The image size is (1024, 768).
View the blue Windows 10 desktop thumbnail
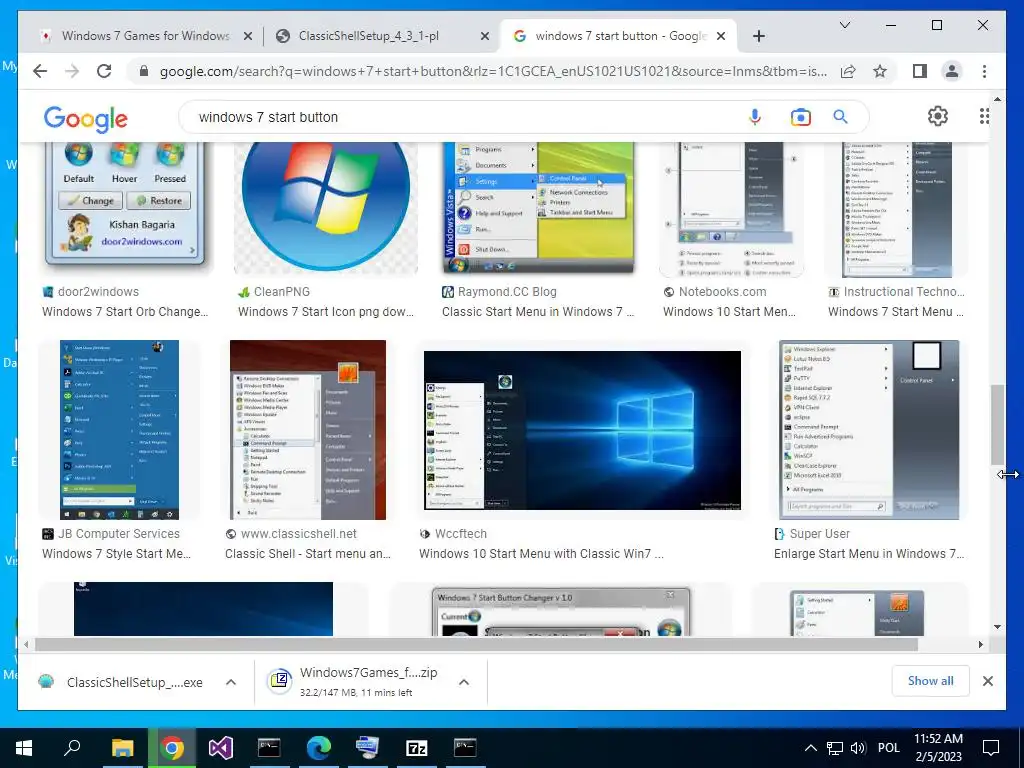pos(582,430)
